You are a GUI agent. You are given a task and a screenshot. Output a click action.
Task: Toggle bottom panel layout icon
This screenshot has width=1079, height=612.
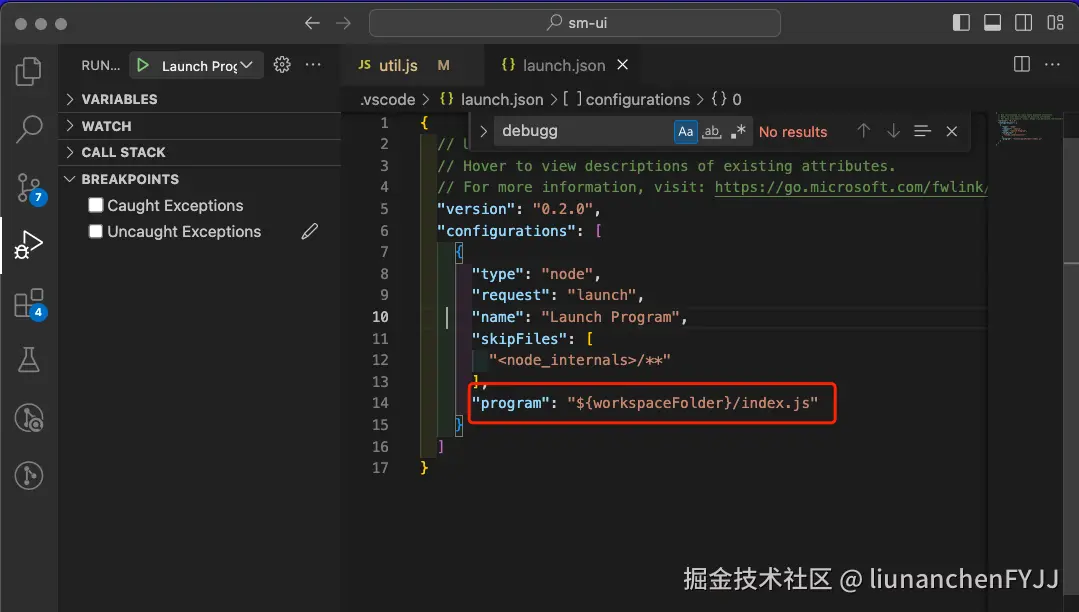click(x=992, y=23)
